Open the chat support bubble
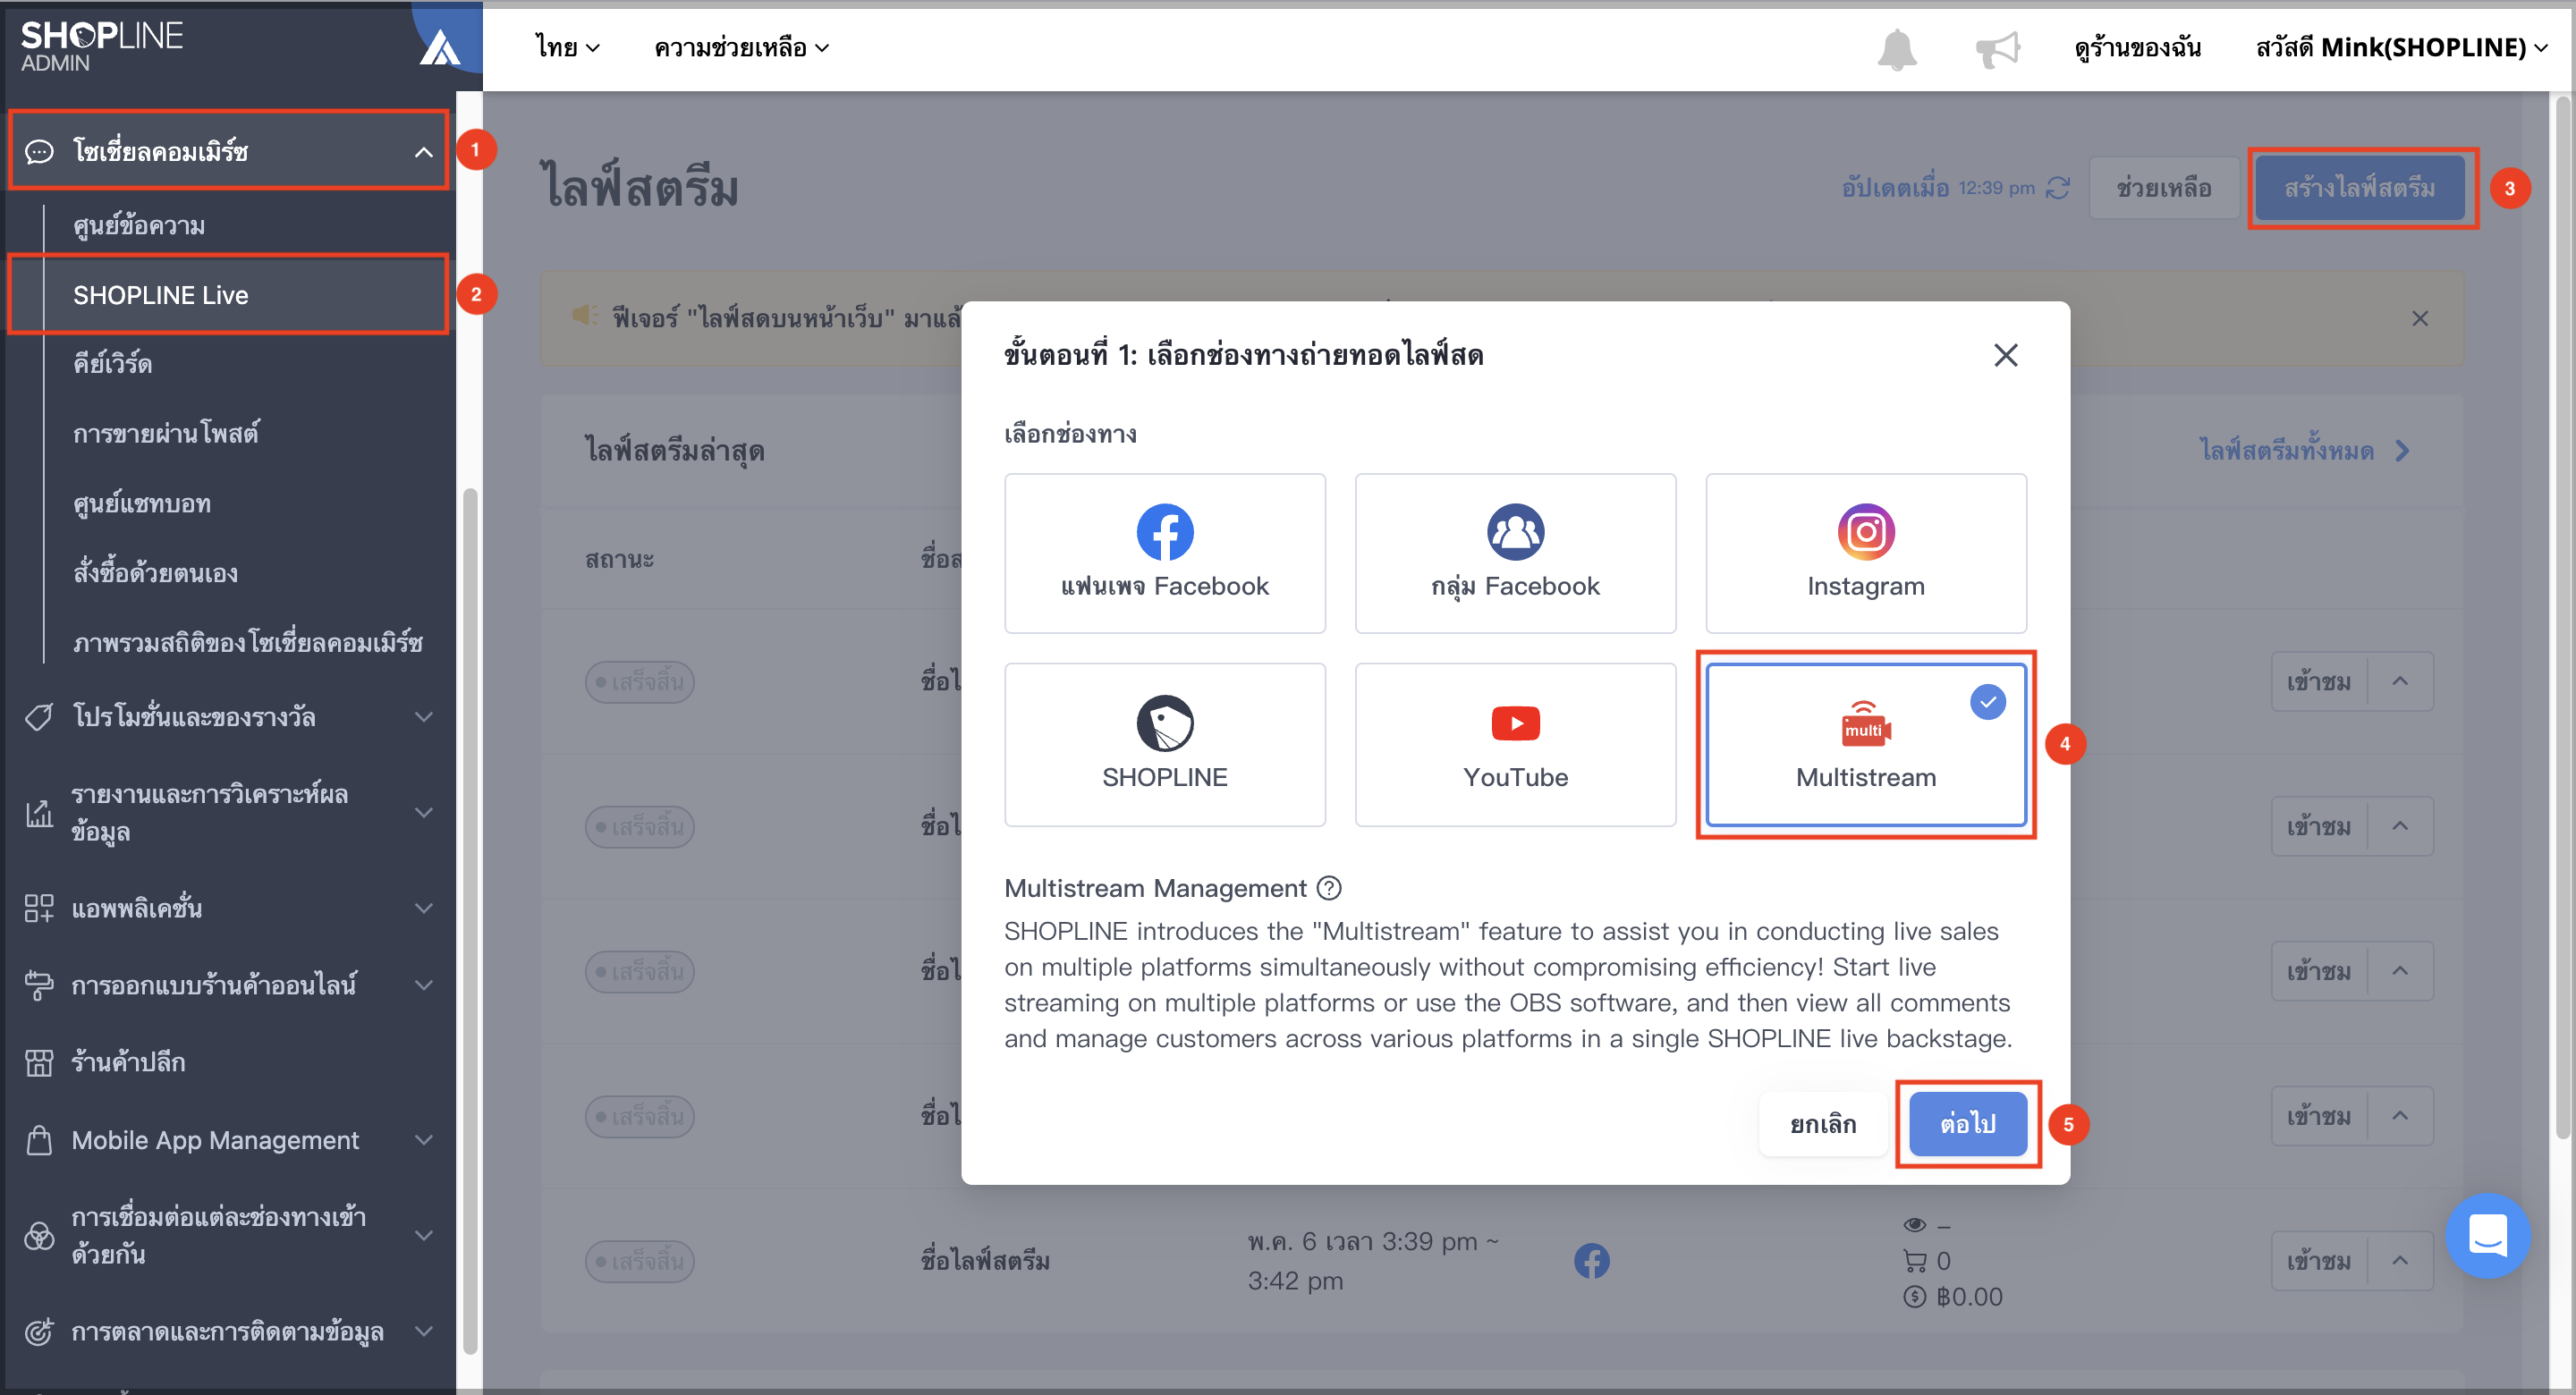The height and width of the screenshot is (1395, 2576). point(2487,1235)
